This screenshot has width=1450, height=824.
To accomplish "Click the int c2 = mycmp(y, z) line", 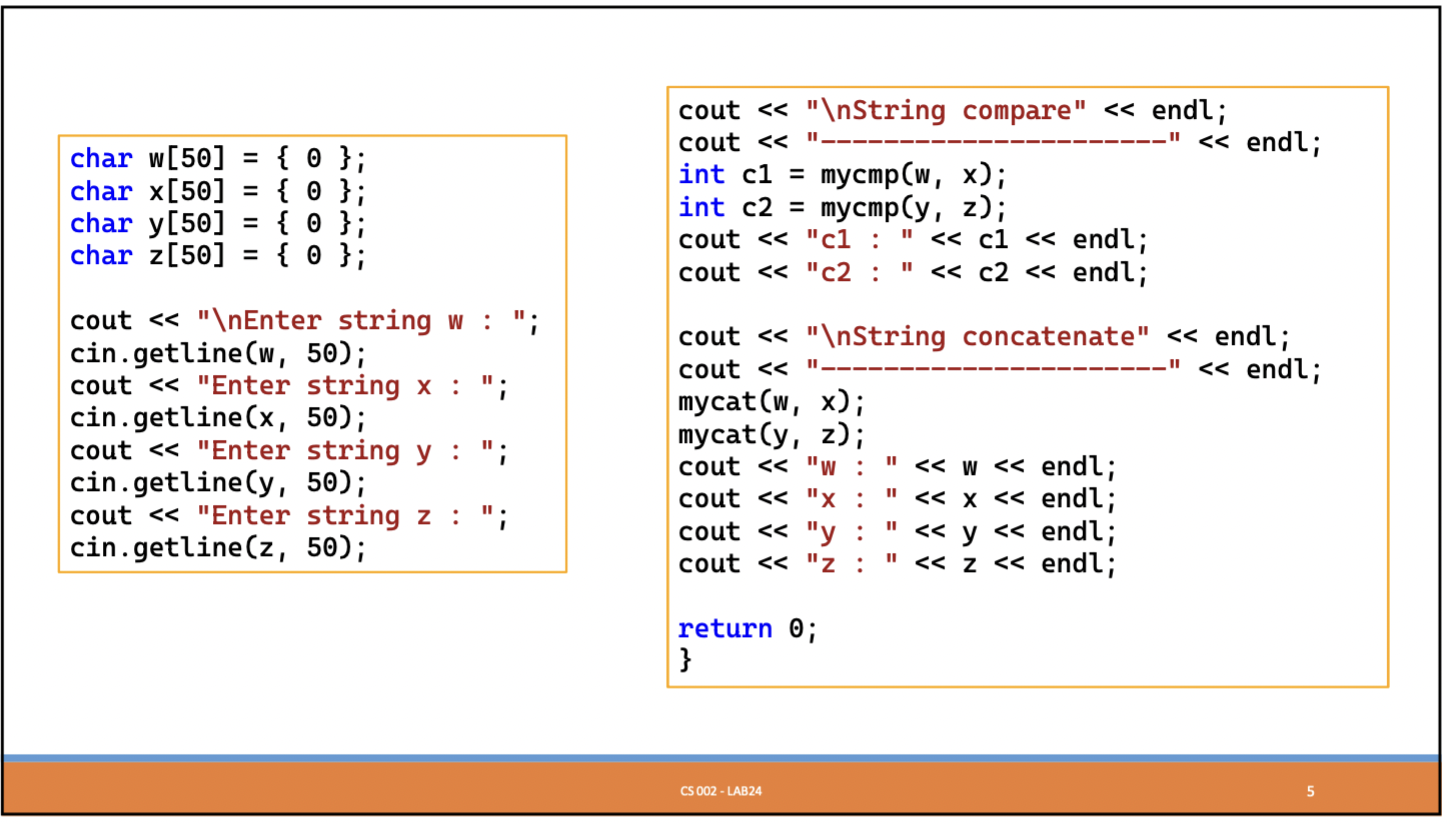I will 840,207.
